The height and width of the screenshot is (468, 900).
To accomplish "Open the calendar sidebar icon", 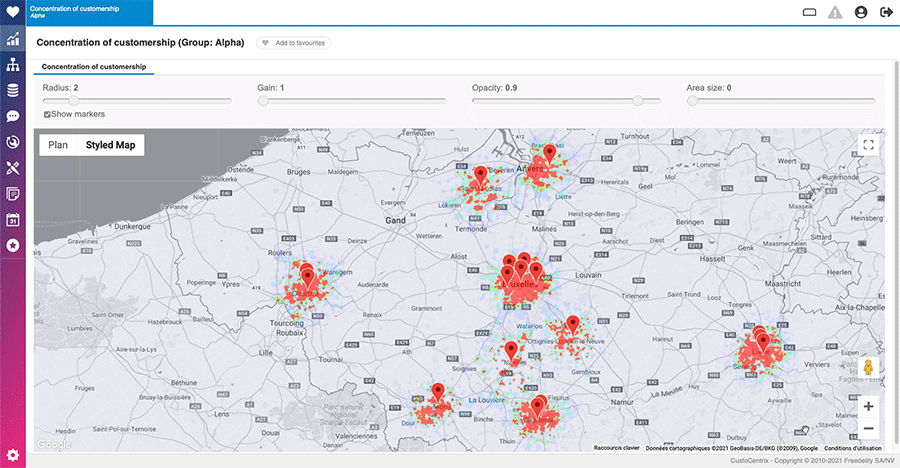I will 13,219.
